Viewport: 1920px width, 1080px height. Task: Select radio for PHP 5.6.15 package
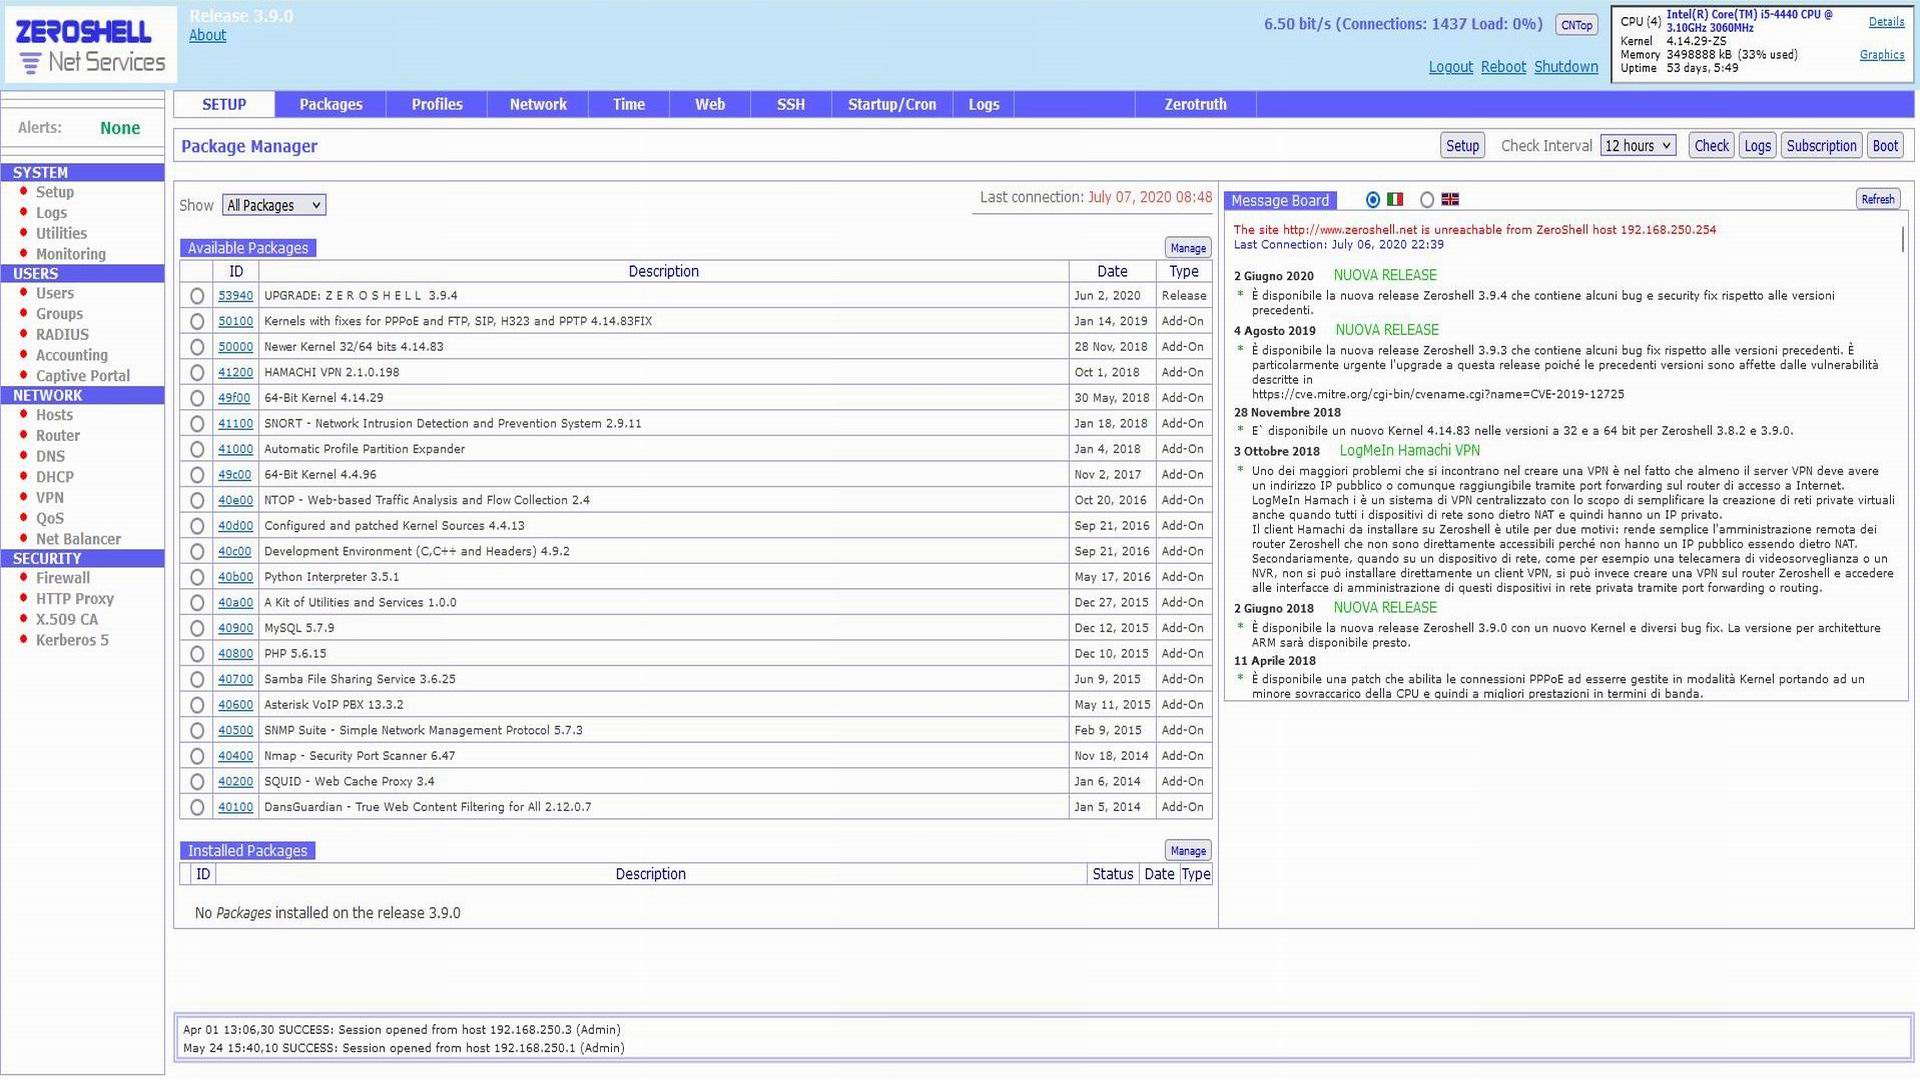[x=197, y=654]
